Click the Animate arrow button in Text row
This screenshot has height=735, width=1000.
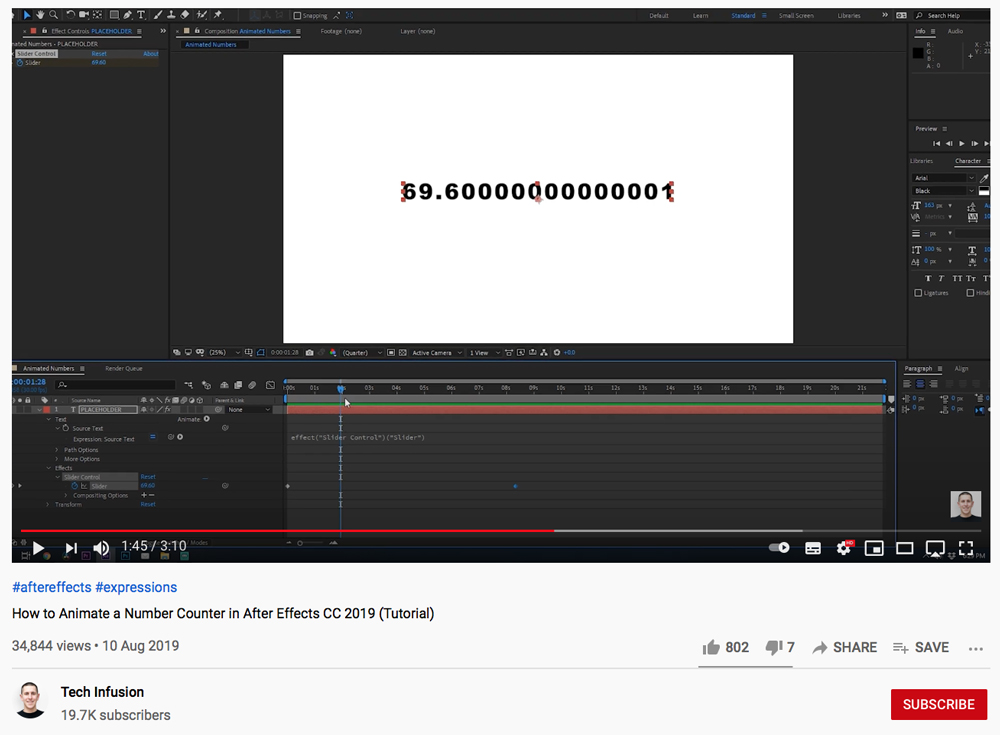tap(207, 419)
